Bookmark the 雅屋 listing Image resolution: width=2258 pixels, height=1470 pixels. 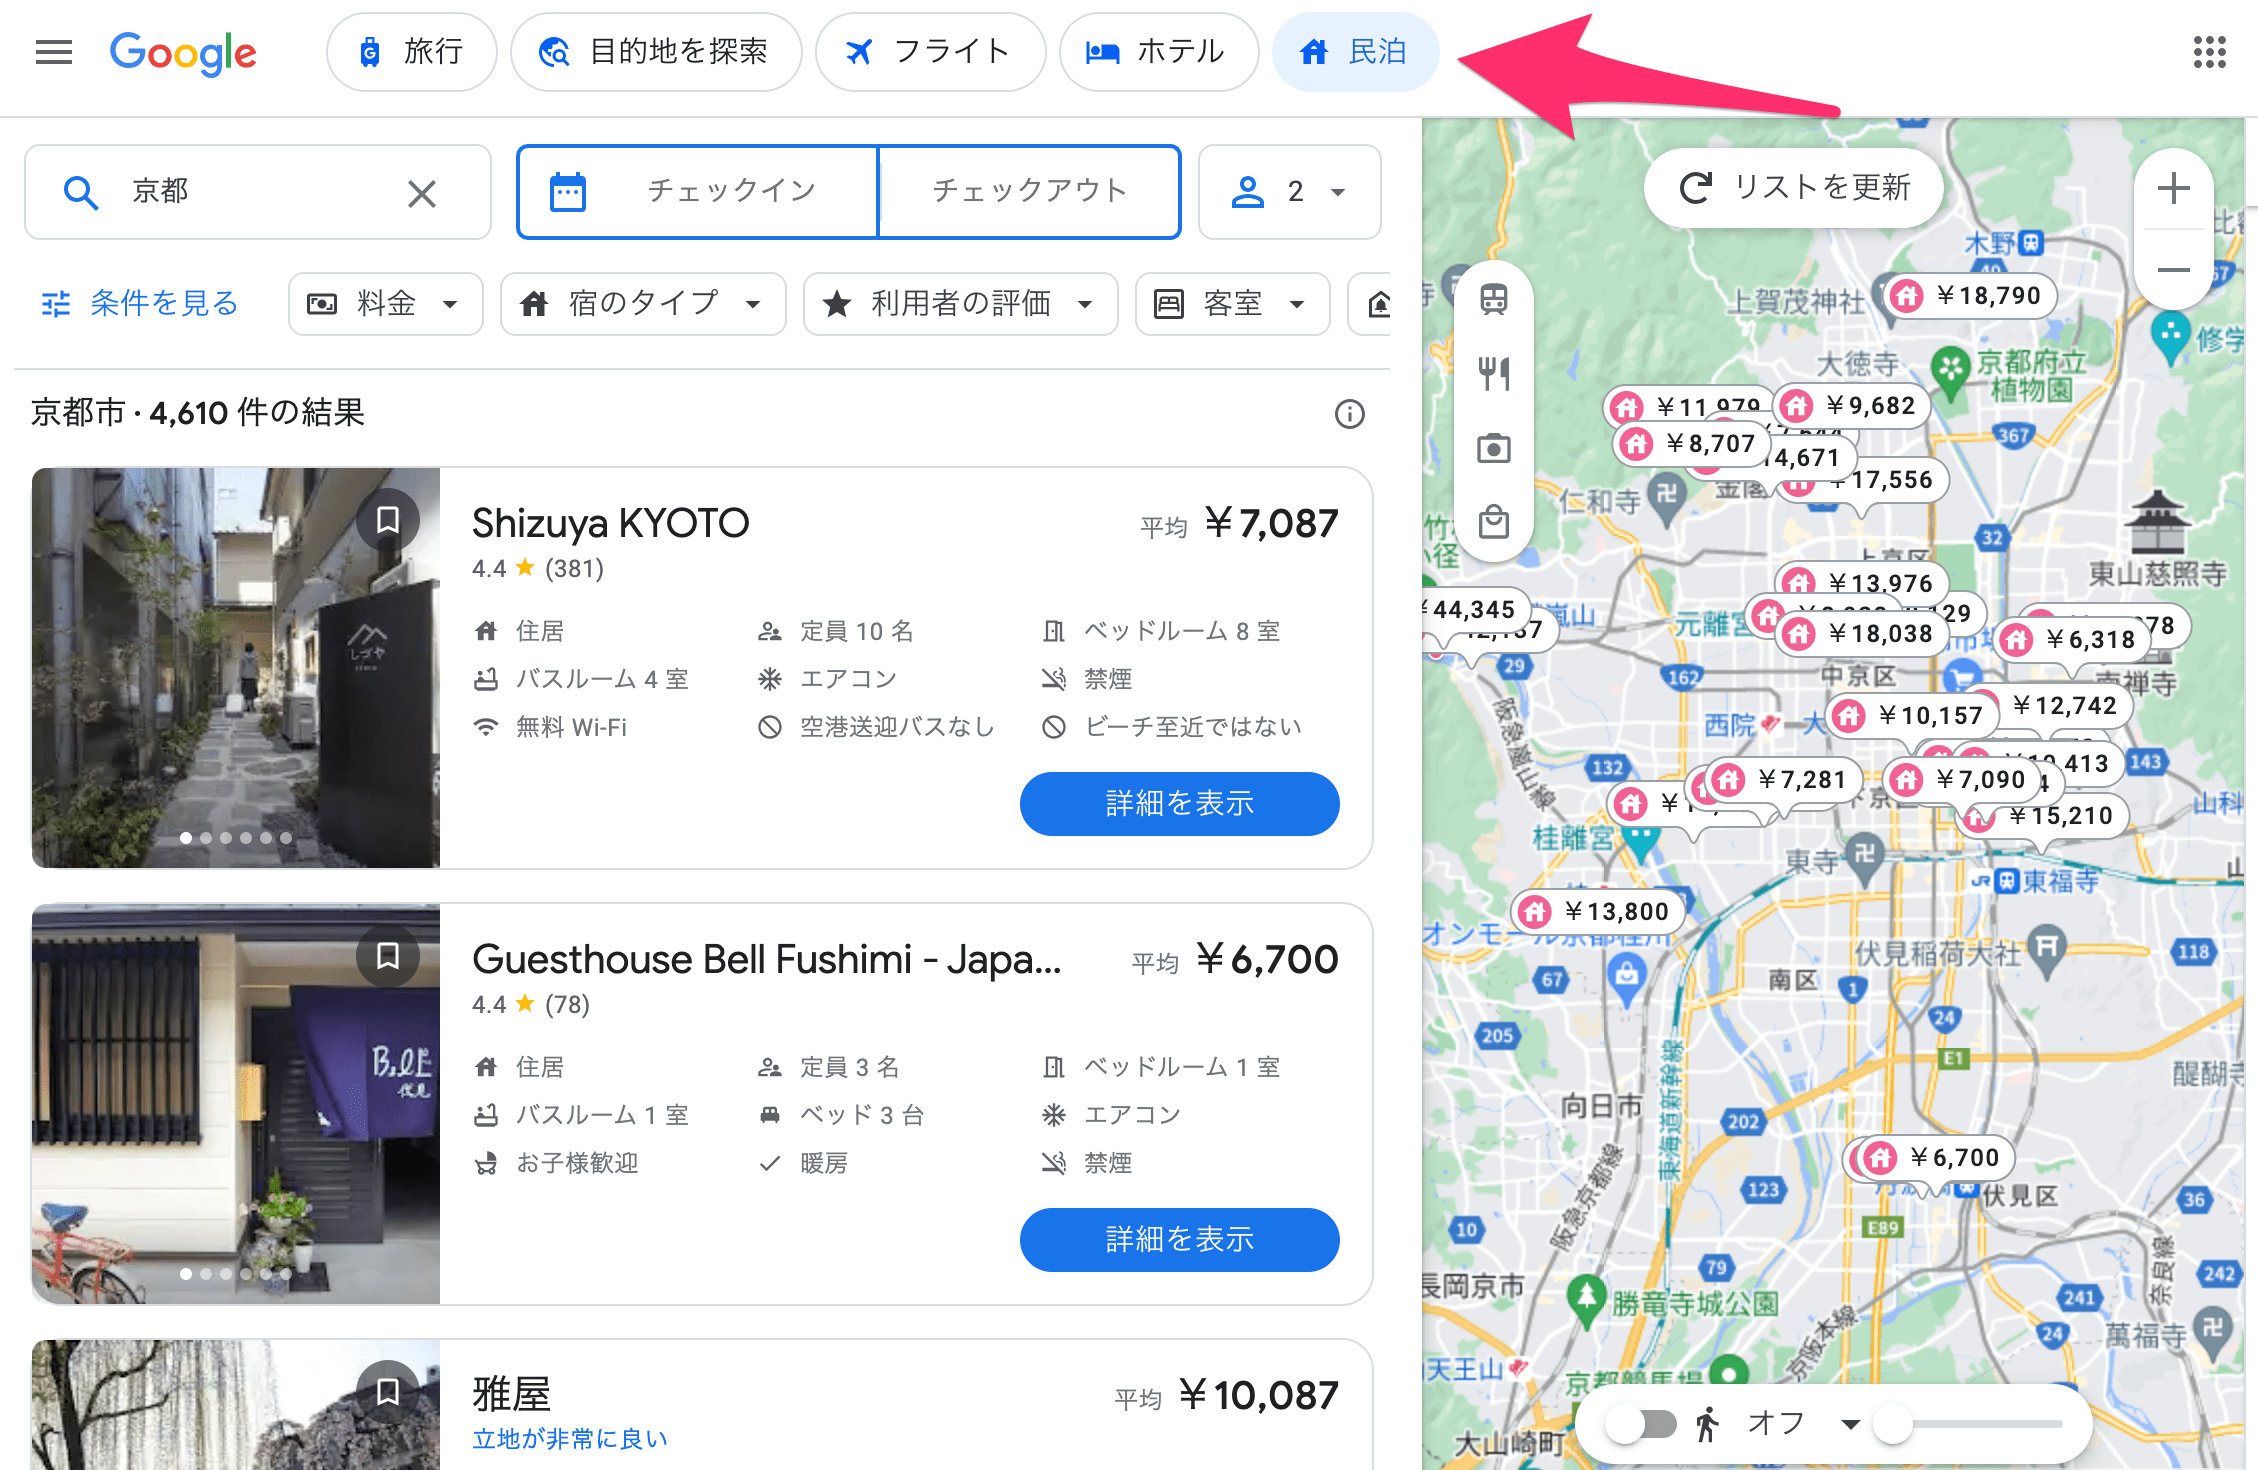(388, 1391)
